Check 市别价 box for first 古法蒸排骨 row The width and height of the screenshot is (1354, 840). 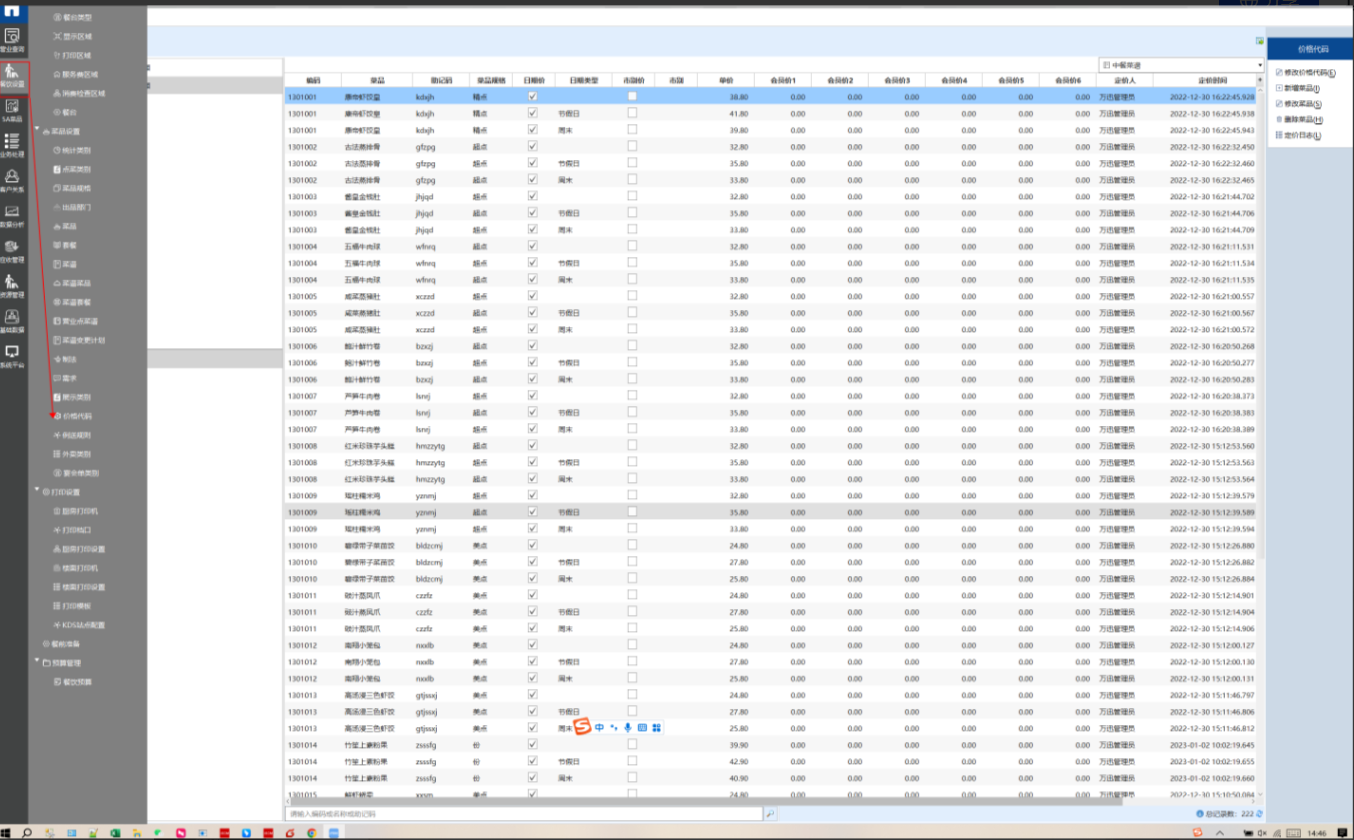coord(632,147)
